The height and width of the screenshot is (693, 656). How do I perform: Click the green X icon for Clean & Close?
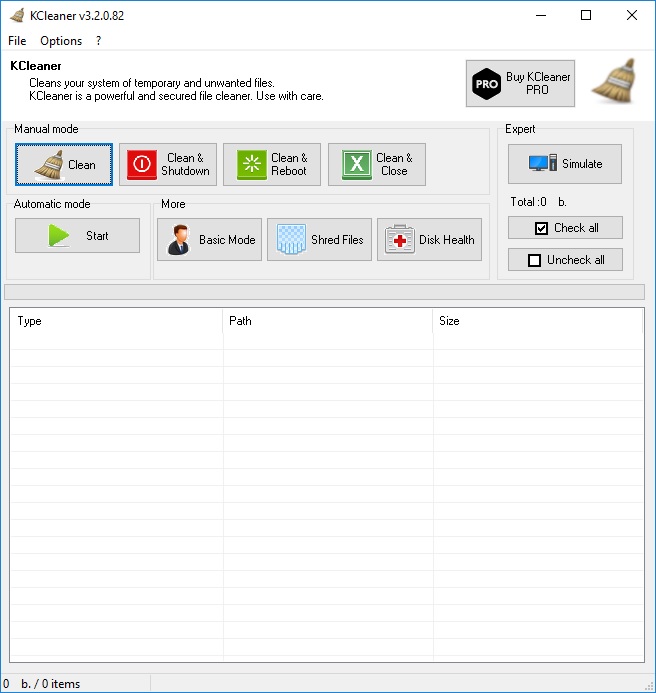pyautogui.click(x=357, y=164)
